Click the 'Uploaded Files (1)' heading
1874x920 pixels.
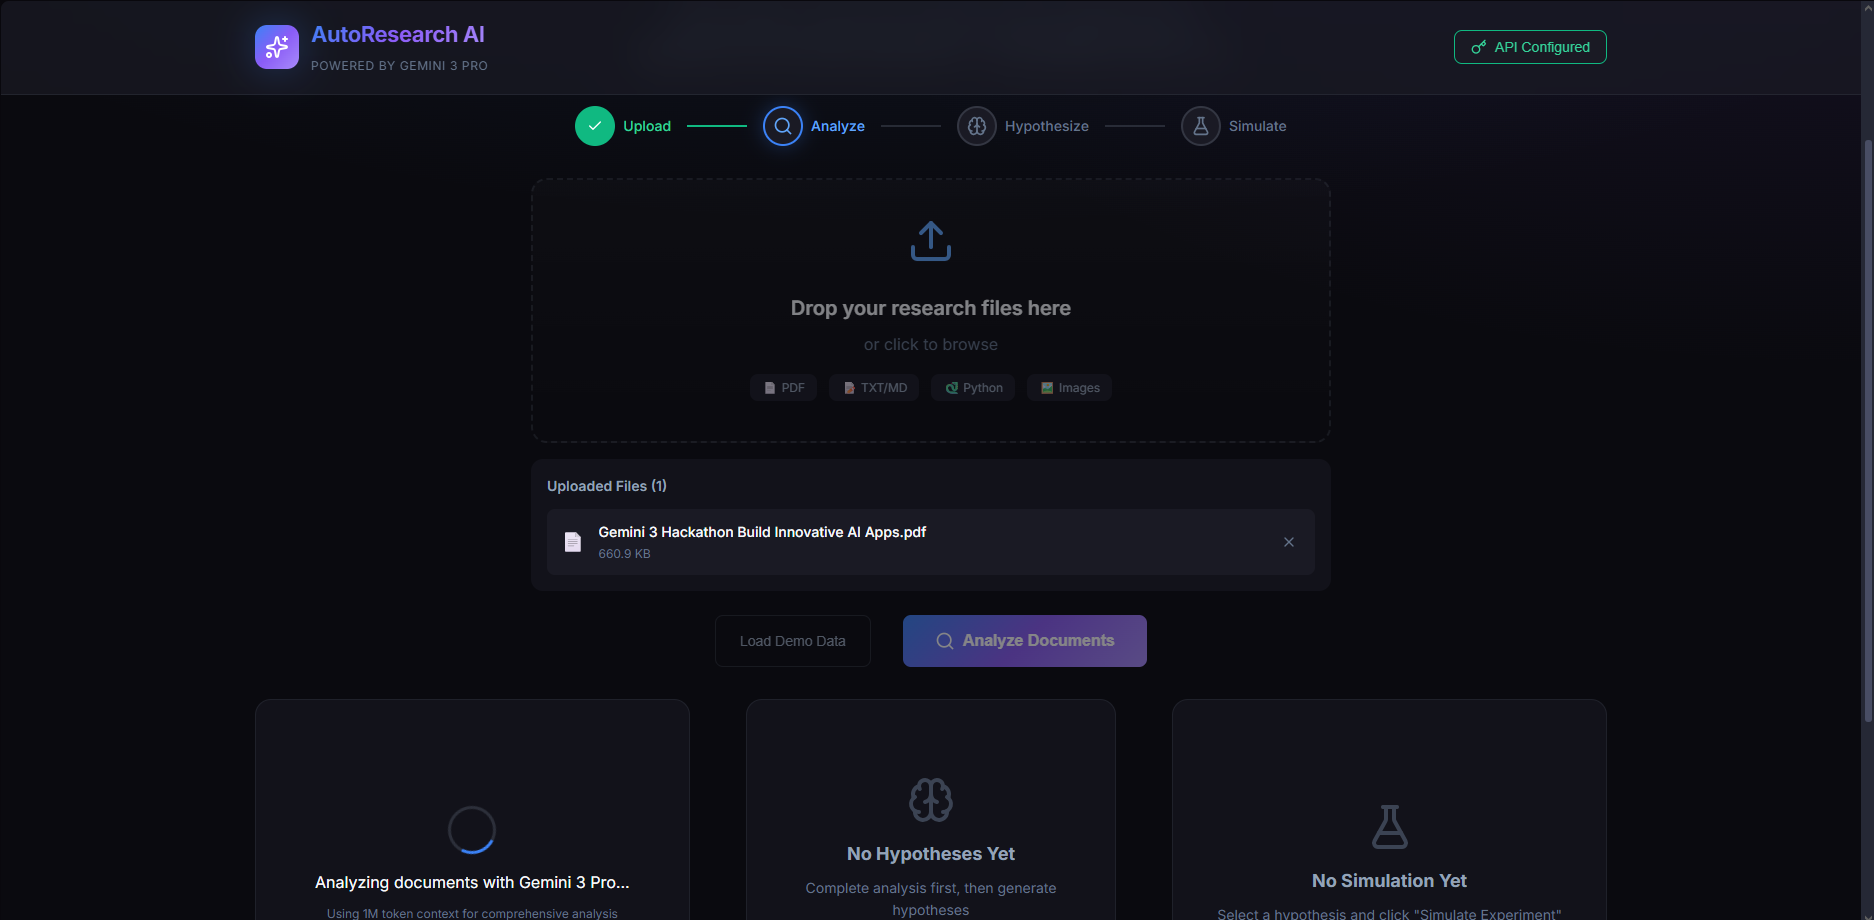pyautogui.click(x=607, y=486)
